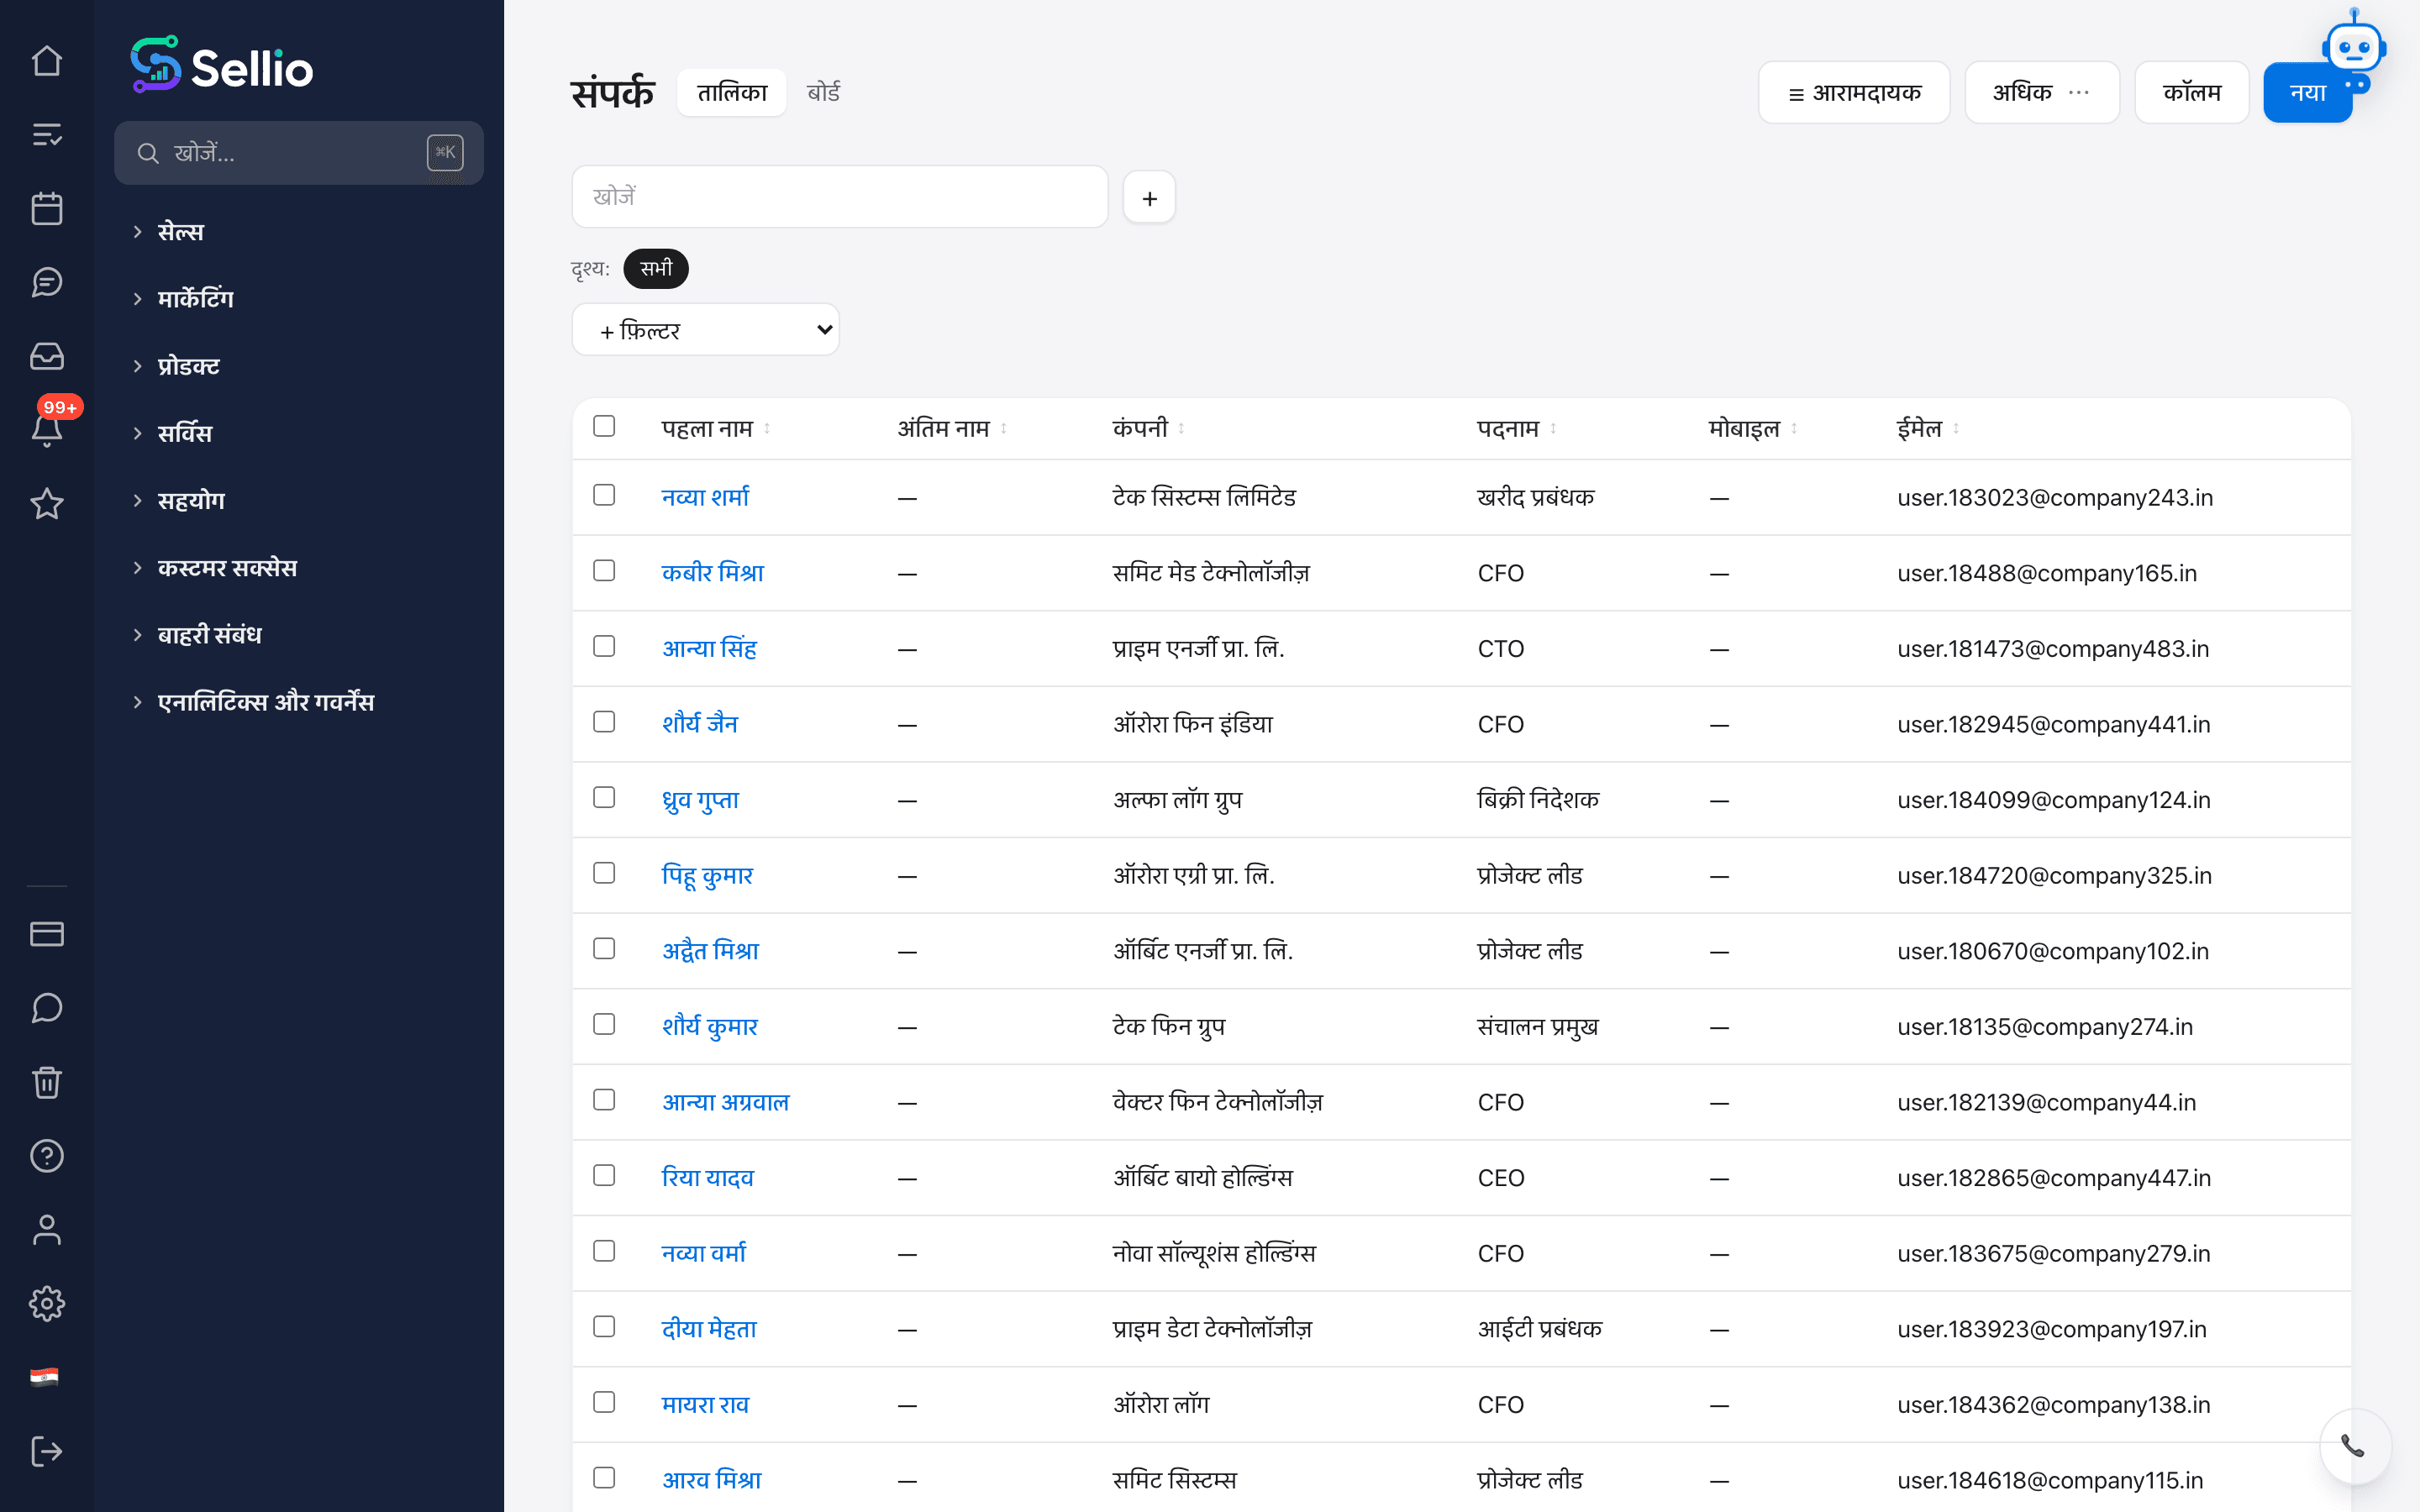Check the row checkbox for आन्या सिंह
Screen dimensions: 2420x1512
[x=604, y=646]
